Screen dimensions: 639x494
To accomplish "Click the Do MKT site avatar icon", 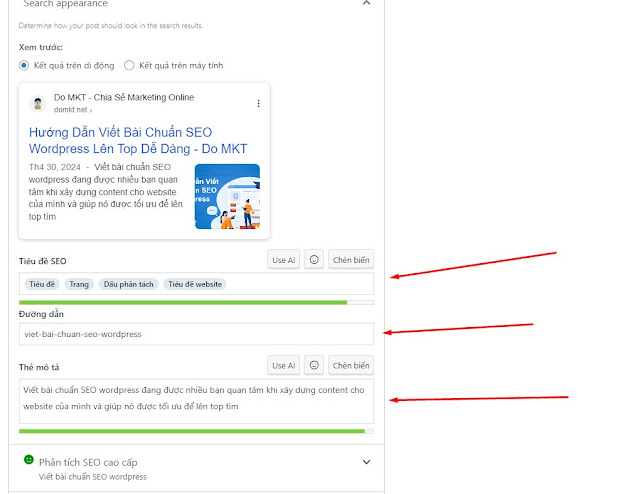I will pos(37,103).
